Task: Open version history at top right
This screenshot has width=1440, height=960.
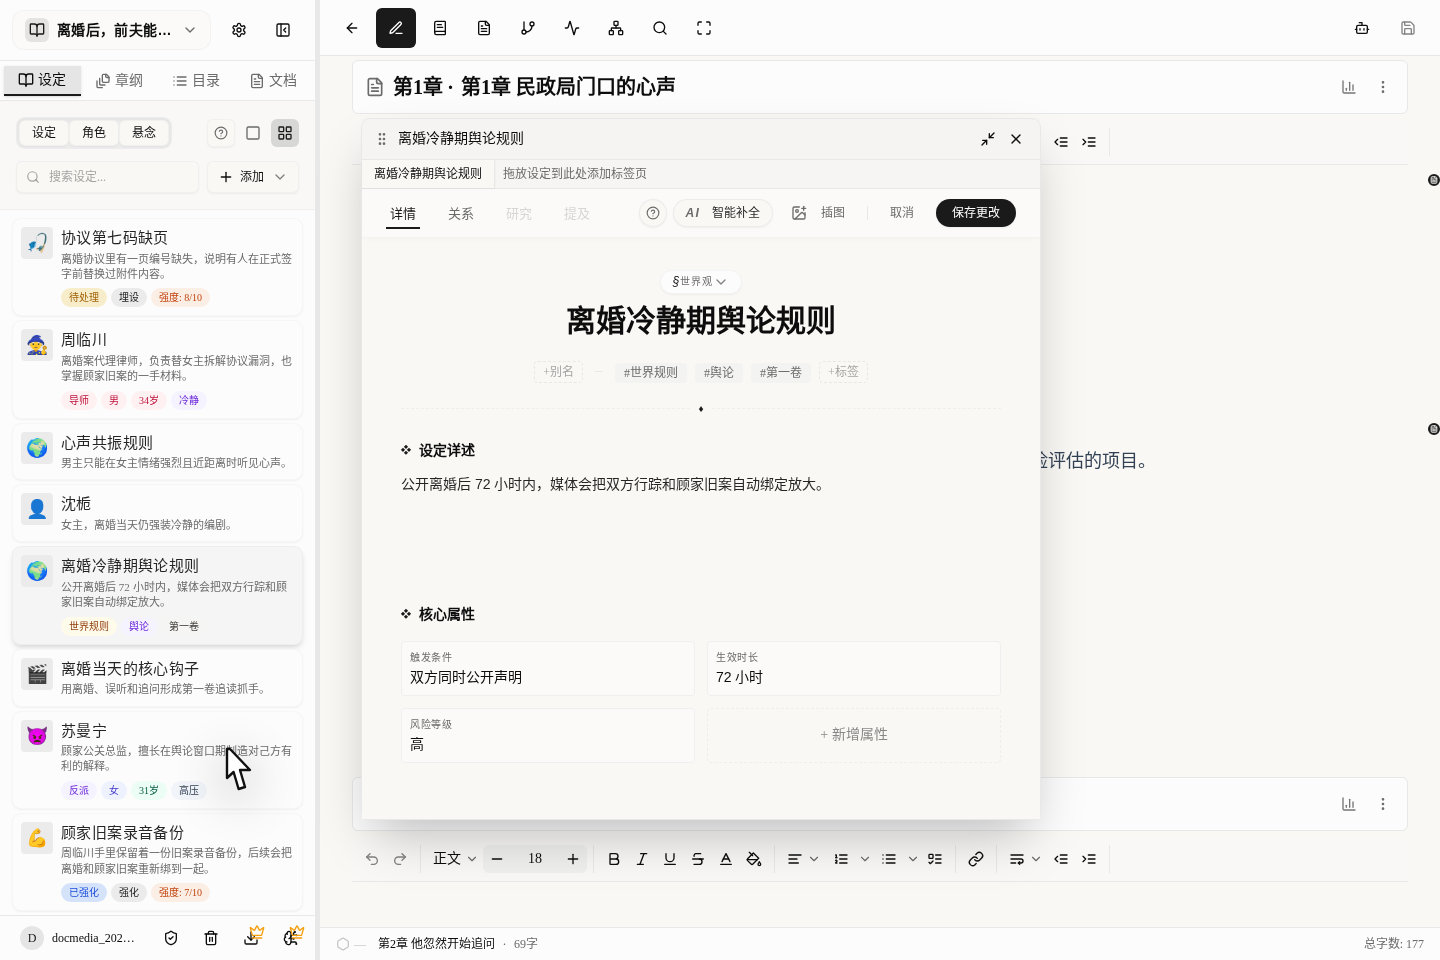Action: click(1361, 28)
